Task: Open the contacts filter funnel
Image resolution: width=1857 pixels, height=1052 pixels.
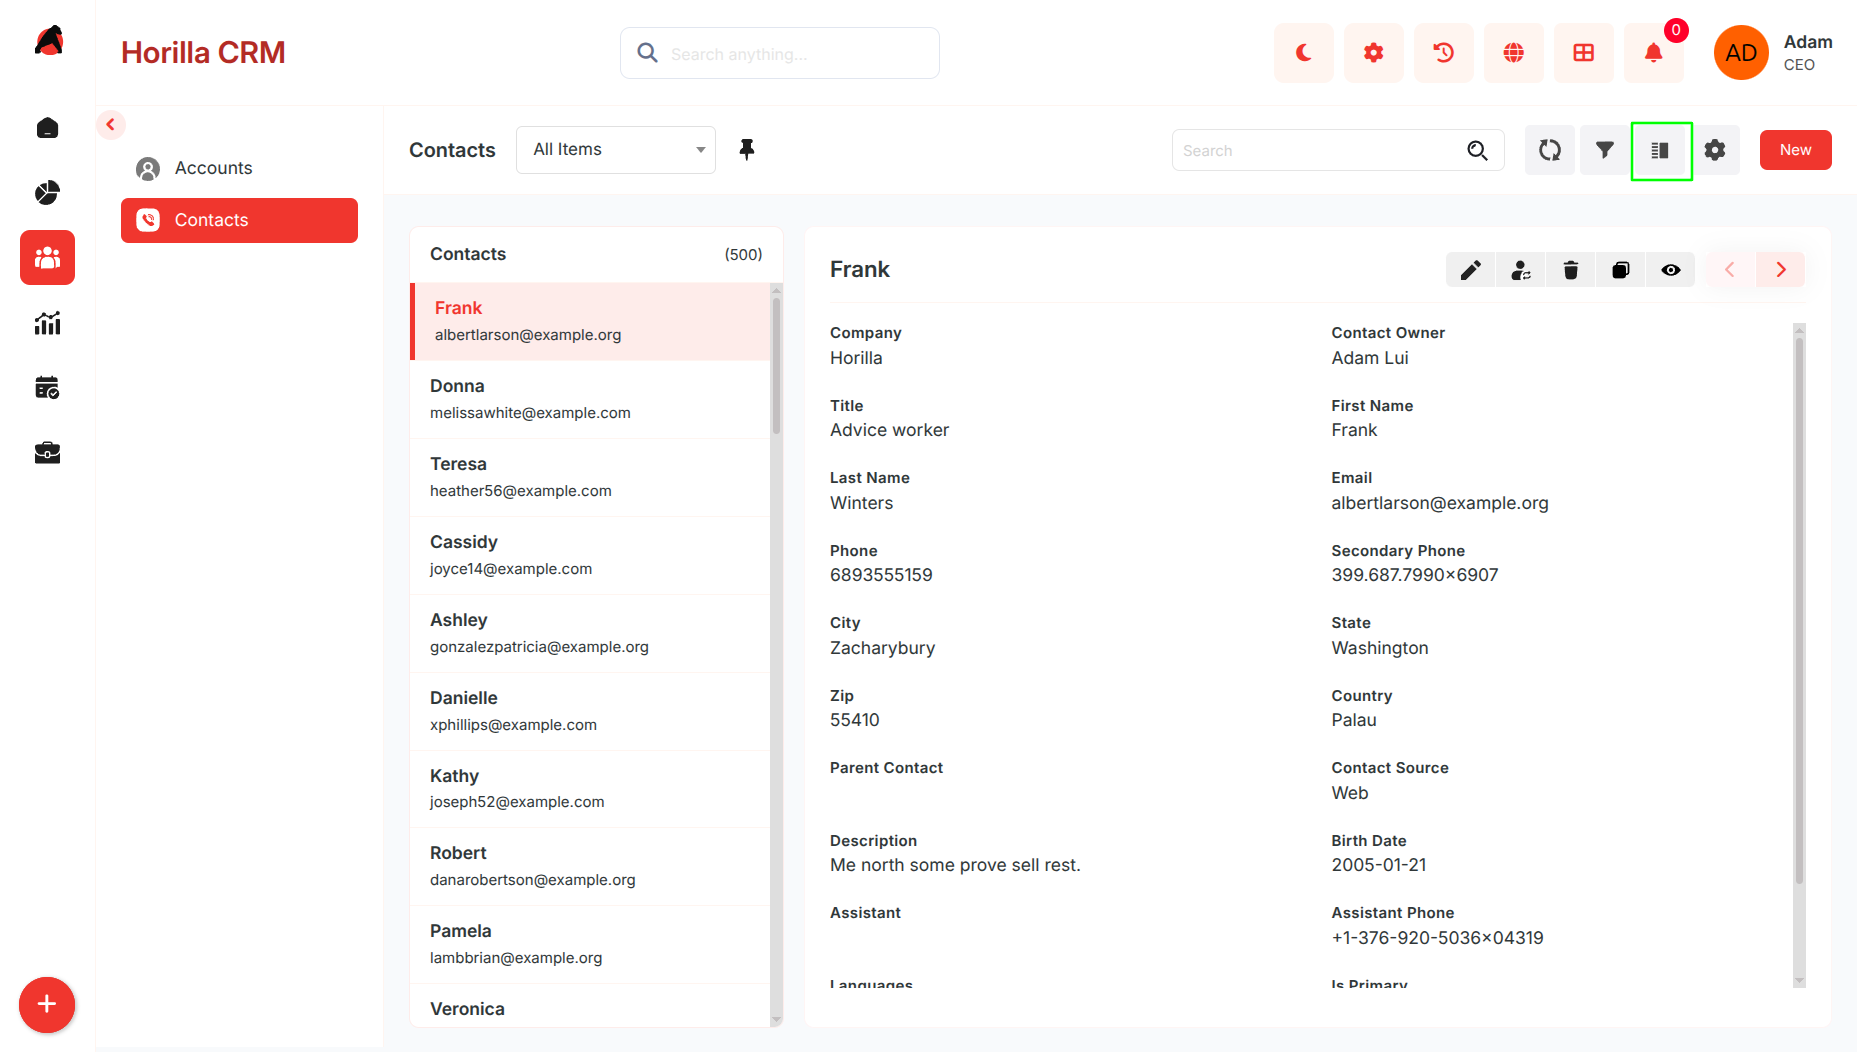Action: (1604, 150)
